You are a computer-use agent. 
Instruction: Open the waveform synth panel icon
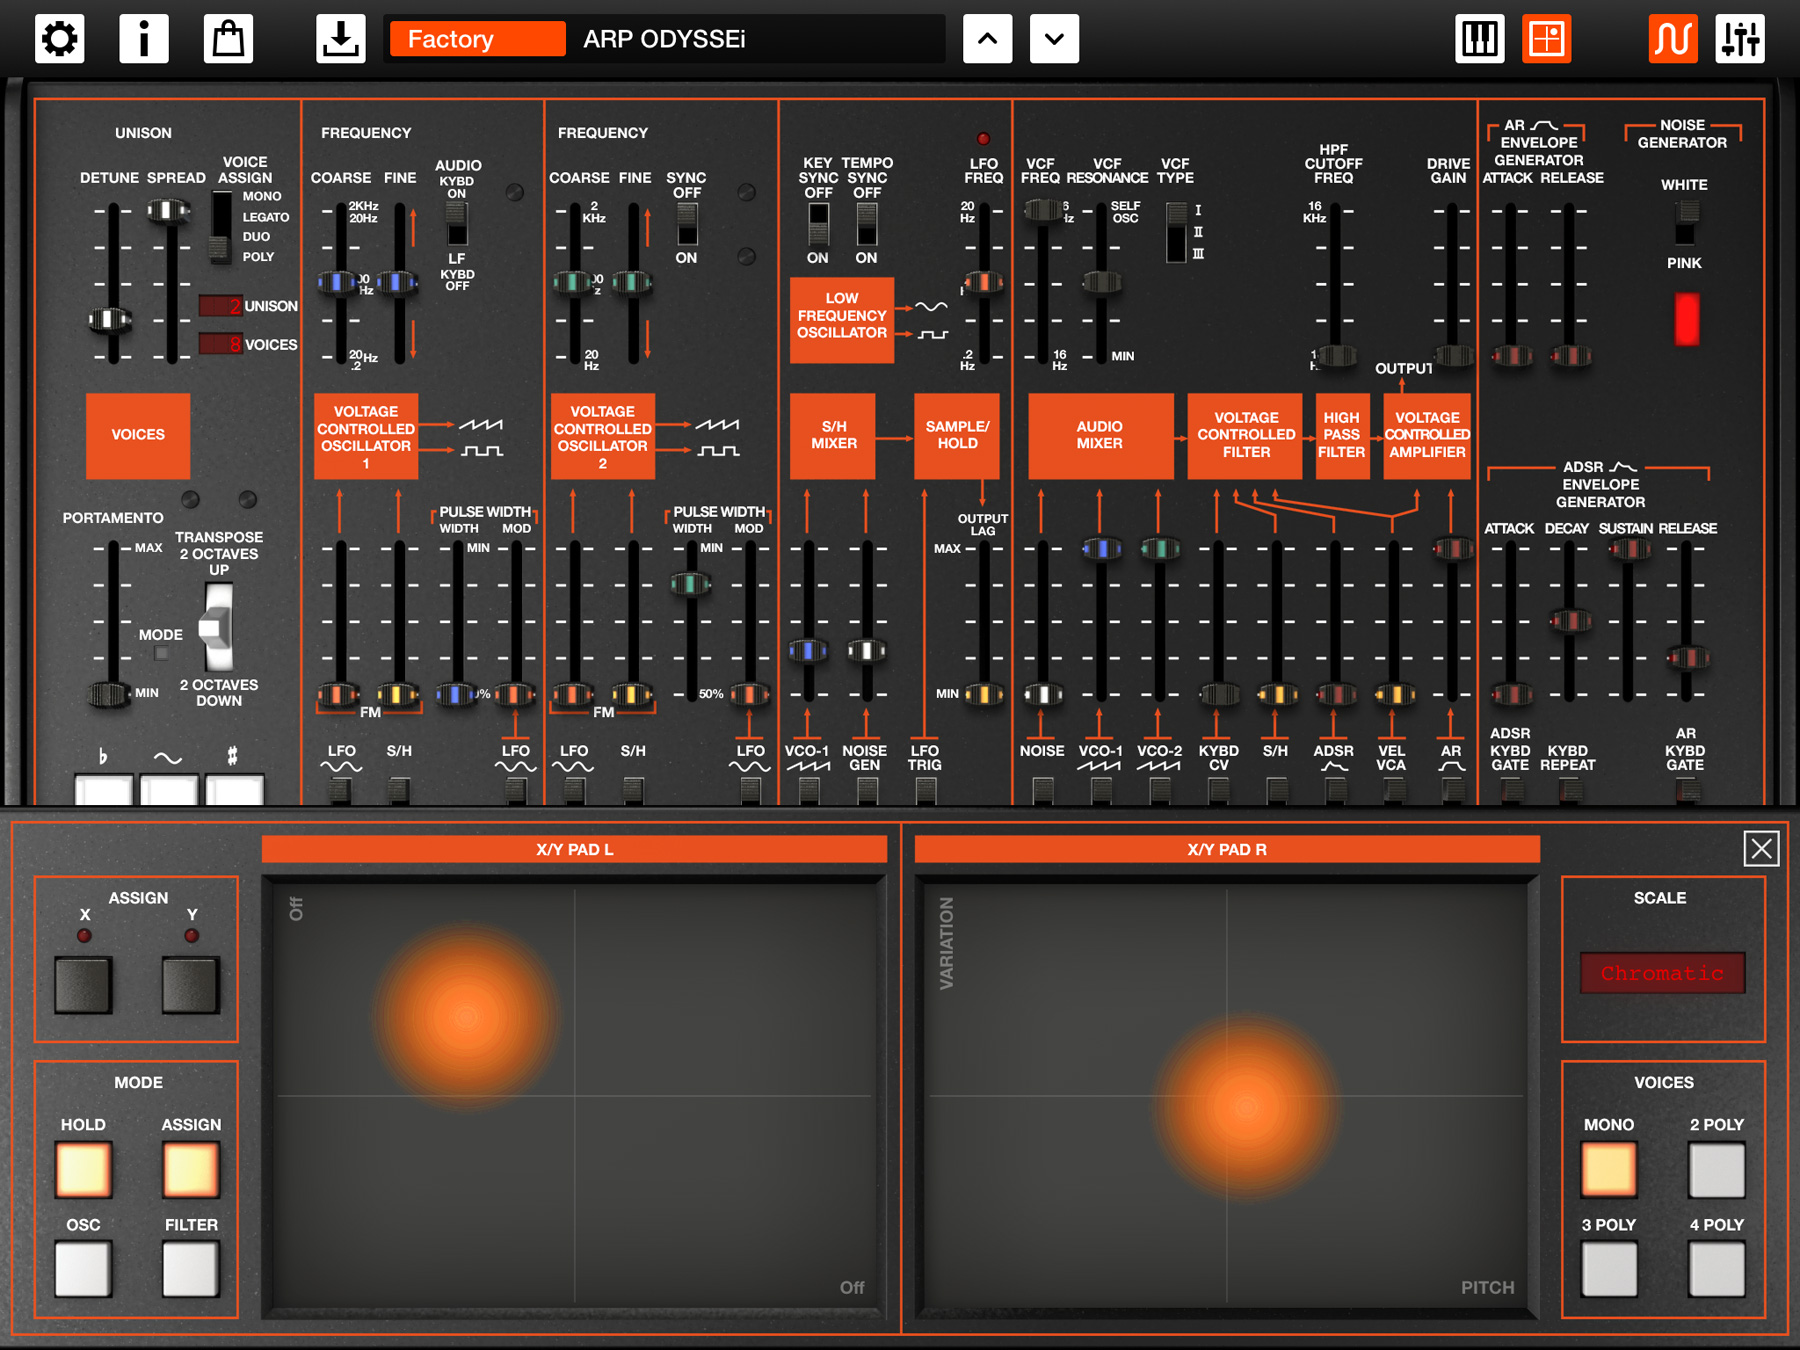coord(1672,38)
